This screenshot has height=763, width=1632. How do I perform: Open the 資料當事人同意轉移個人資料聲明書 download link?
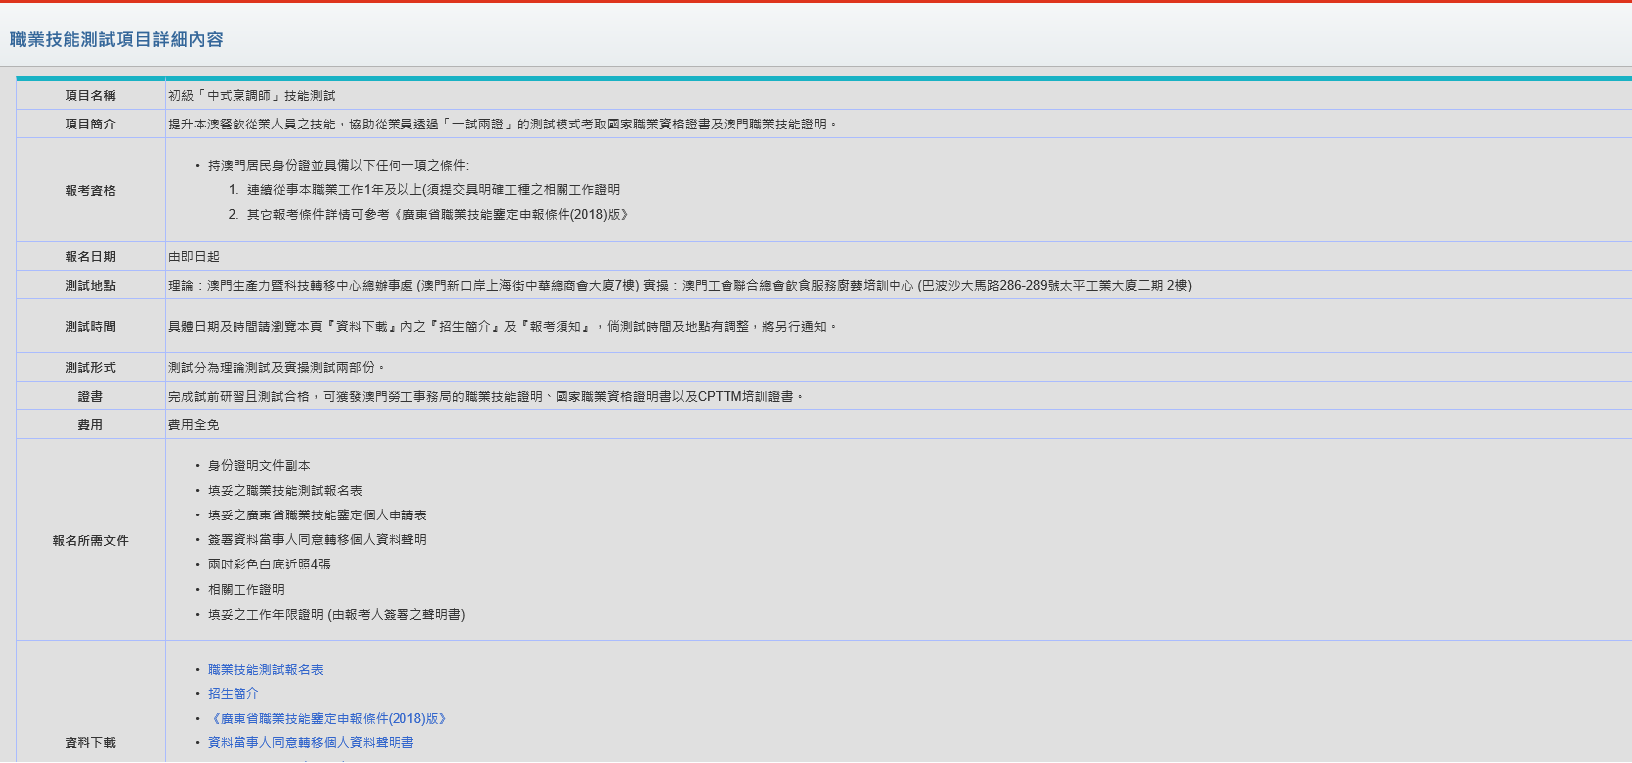[x=310, y=743]
